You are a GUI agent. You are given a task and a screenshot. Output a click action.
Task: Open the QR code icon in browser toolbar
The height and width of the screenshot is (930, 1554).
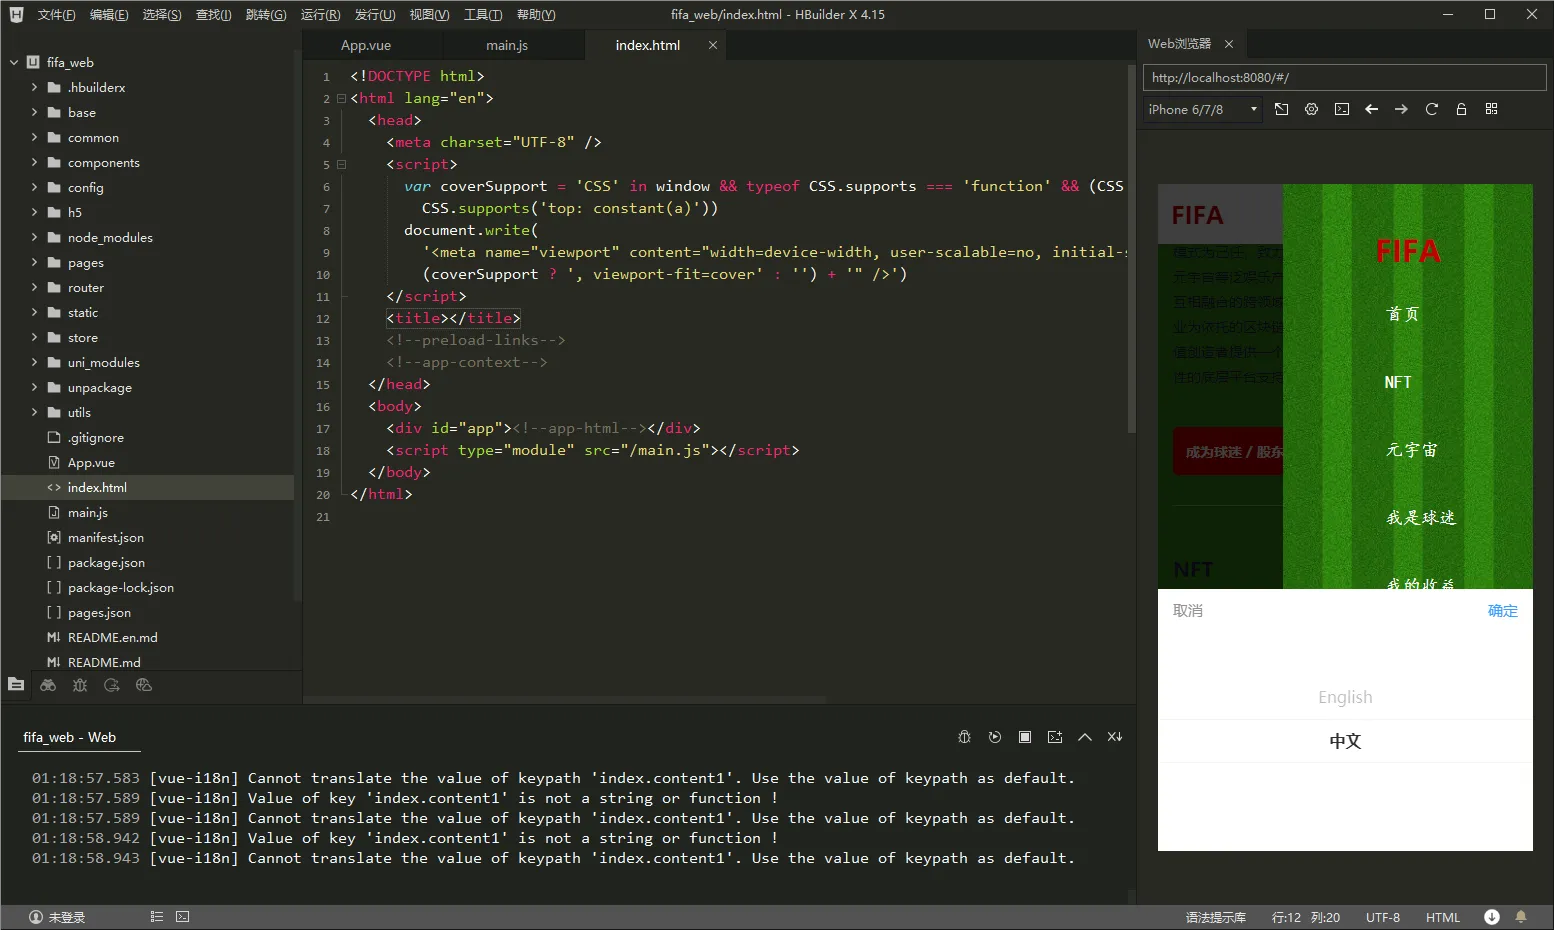point(1491,109)
